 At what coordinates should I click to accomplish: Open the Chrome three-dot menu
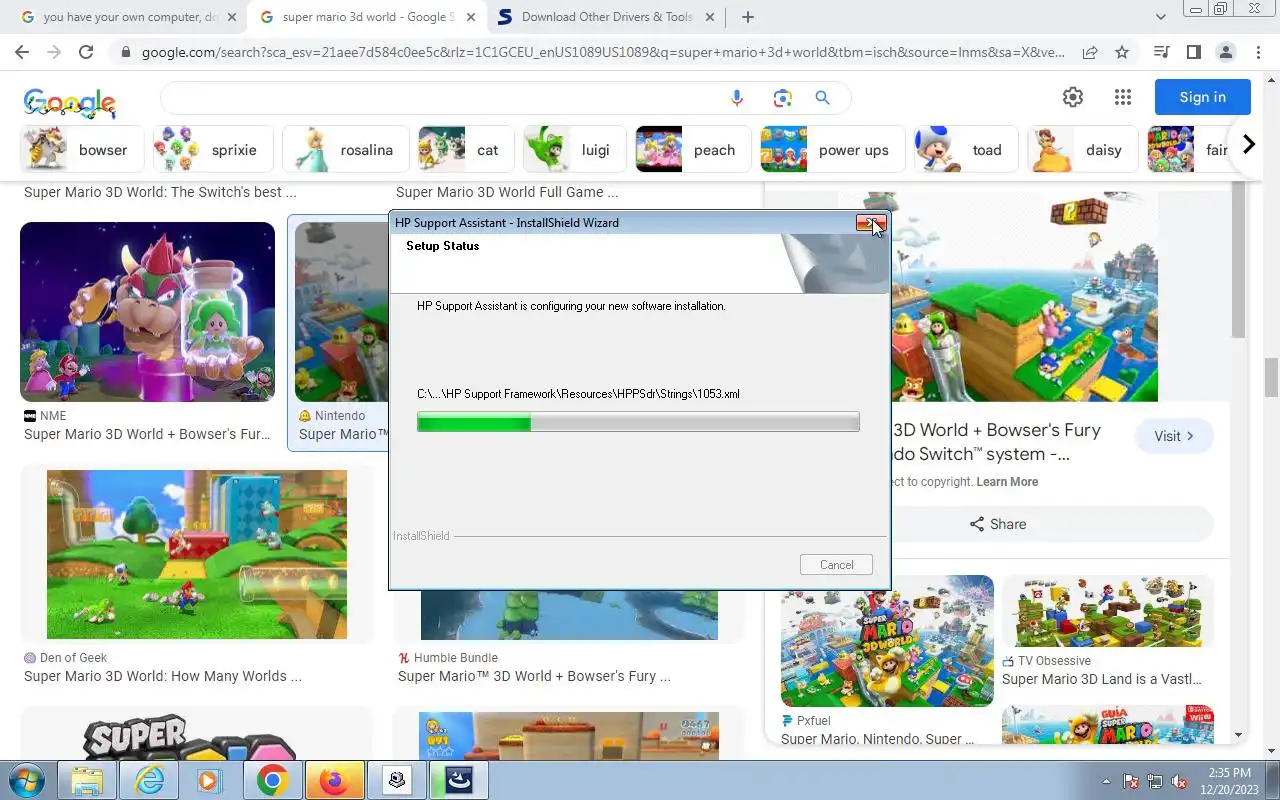(1258, 52)
